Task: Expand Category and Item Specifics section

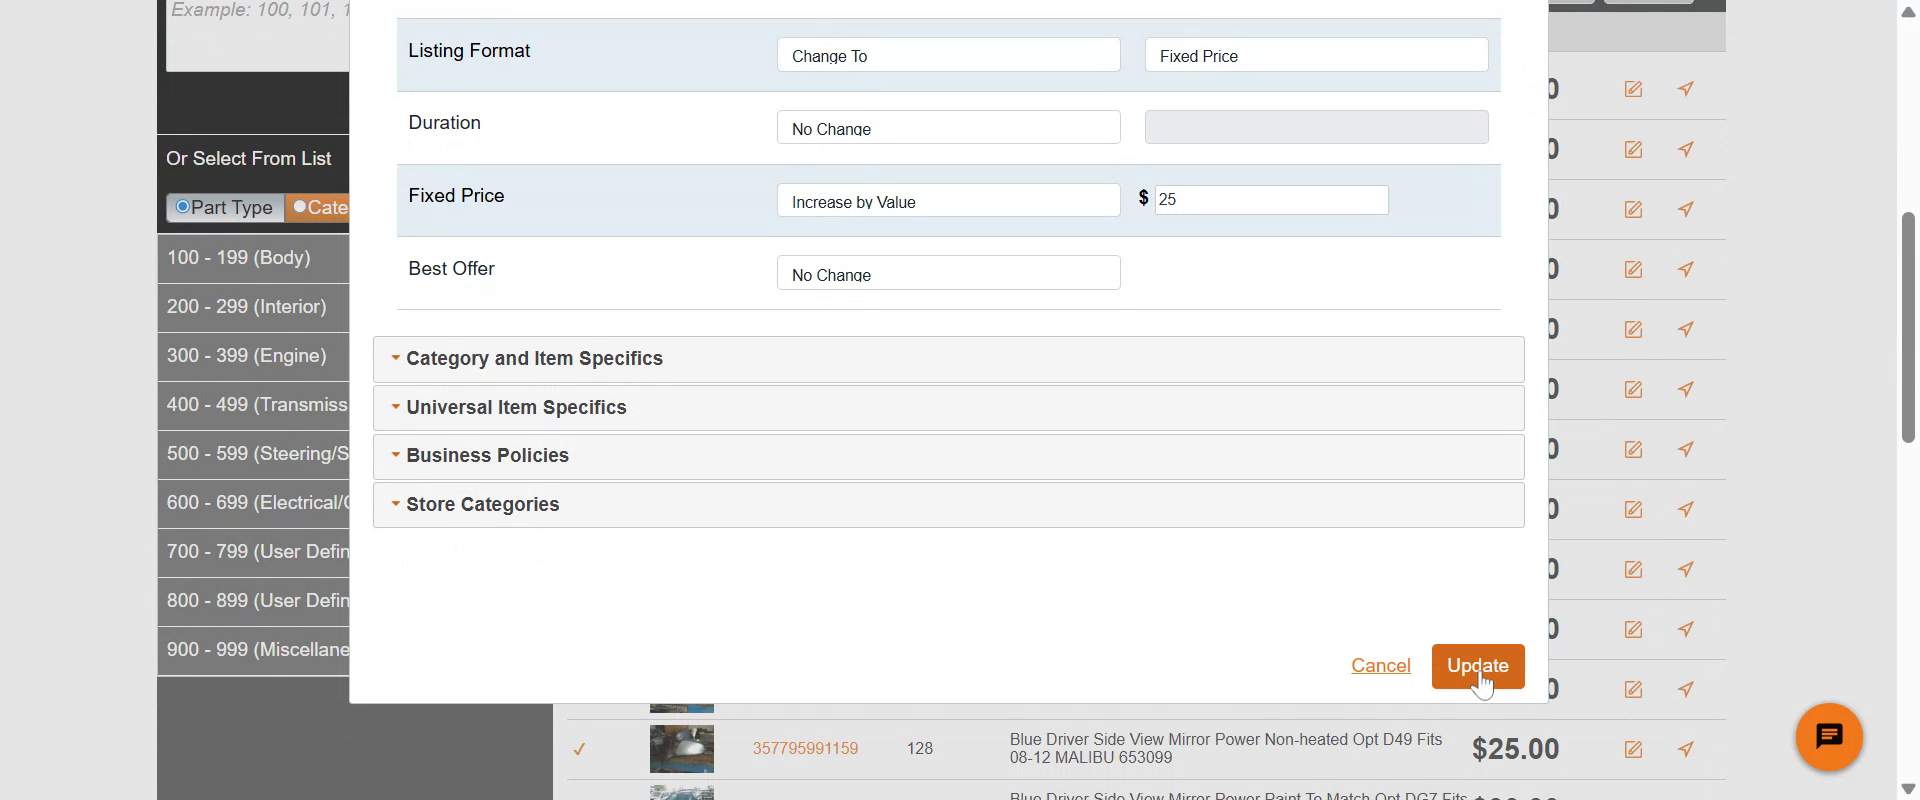Action: tap(948, 359)
